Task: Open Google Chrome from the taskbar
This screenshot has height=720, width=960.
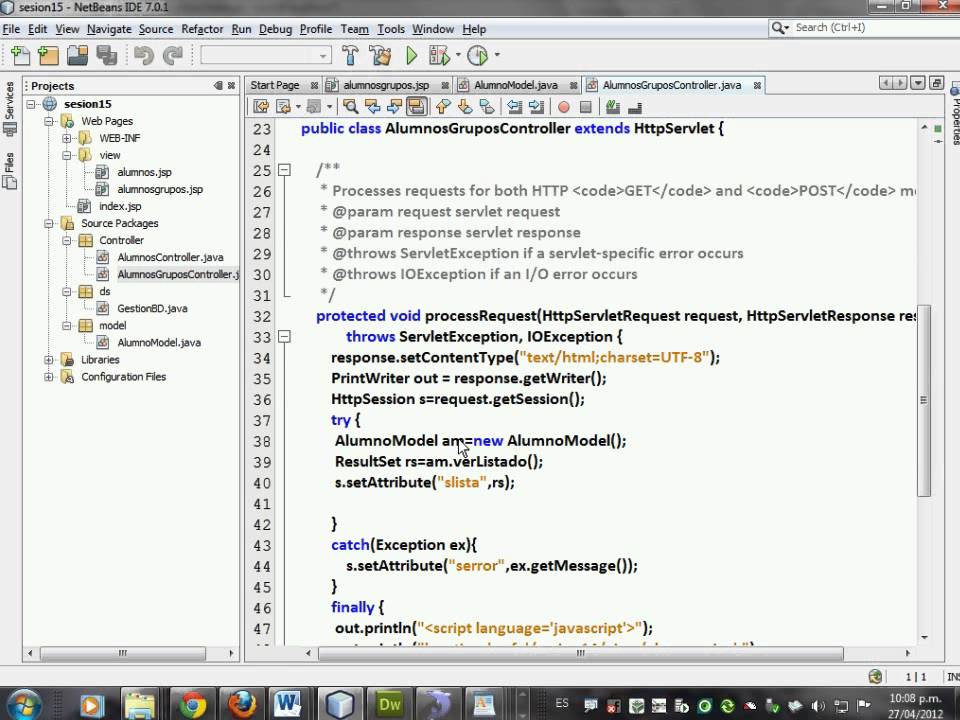Action: (192, 704)
